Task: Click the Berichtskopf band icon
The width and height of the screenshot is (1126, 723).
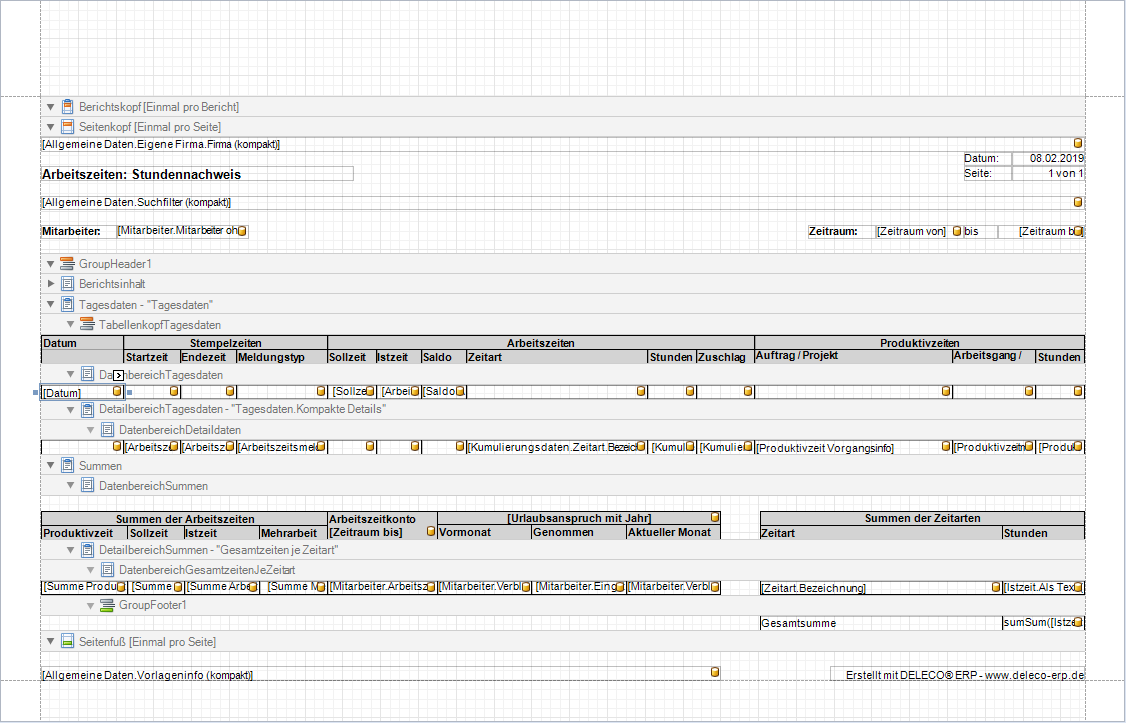Action: (x=67, y=107)
